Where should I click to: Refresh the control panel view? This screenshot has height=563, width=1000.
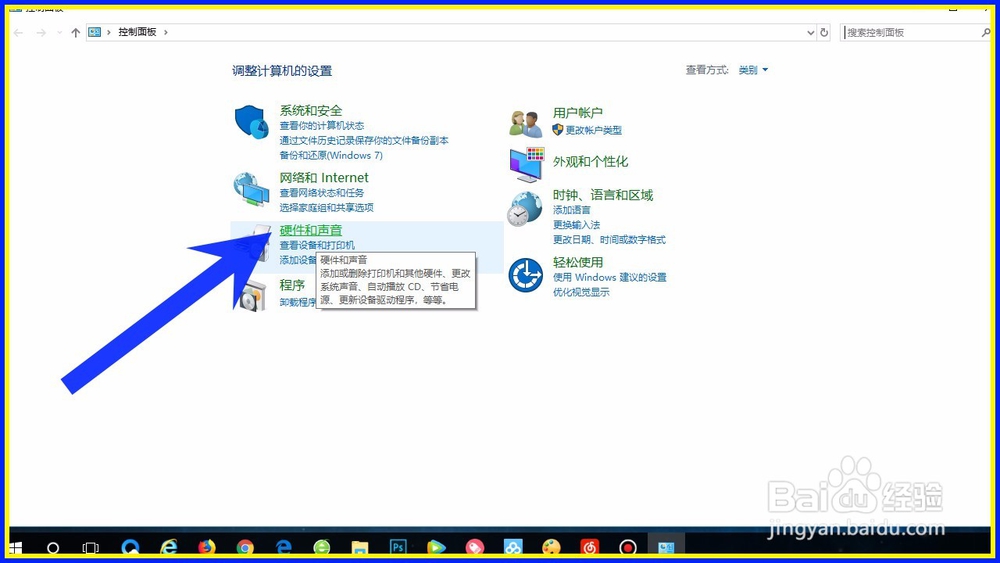[824, 33]
